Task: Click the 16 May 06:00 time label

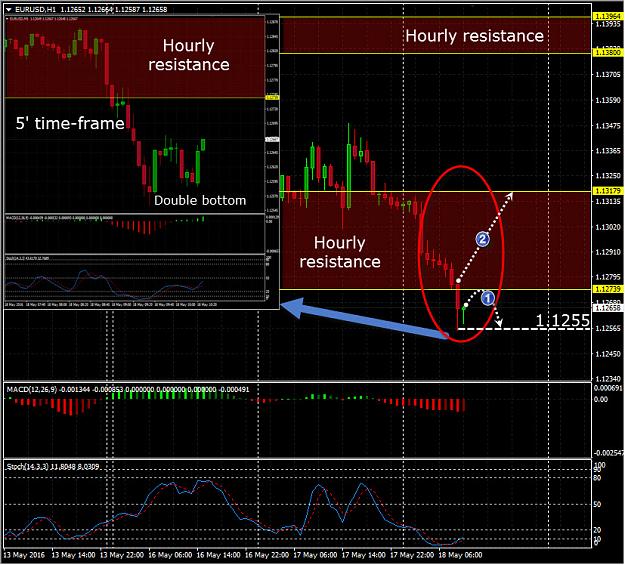Action: tap(170, 555)
